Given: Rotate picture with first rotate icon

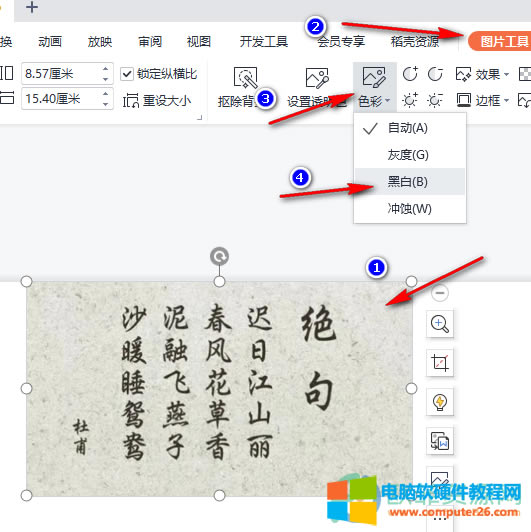Looking at the screenshot, I should (x=410, y=74).
